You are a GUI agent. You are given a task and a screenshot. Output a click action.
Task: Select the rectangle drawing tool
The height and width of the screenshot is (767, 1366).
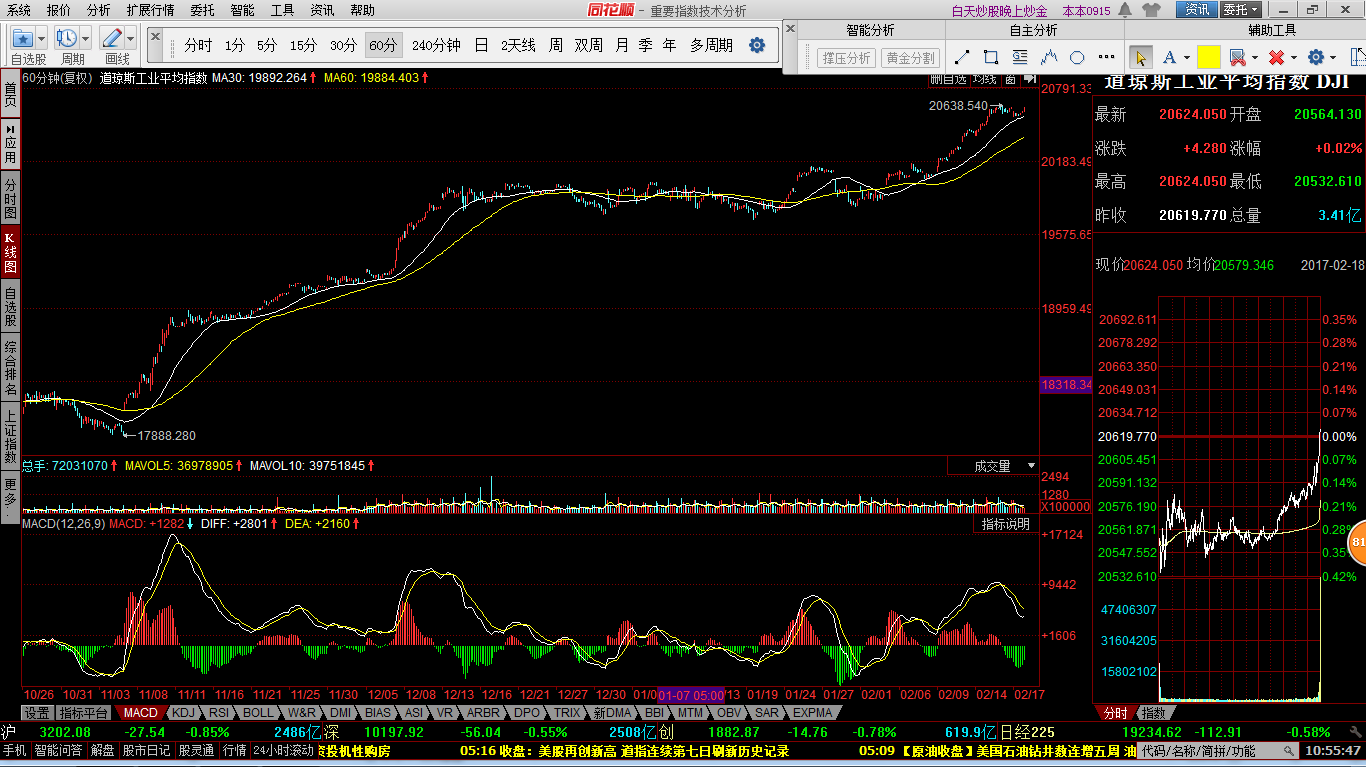991,57
